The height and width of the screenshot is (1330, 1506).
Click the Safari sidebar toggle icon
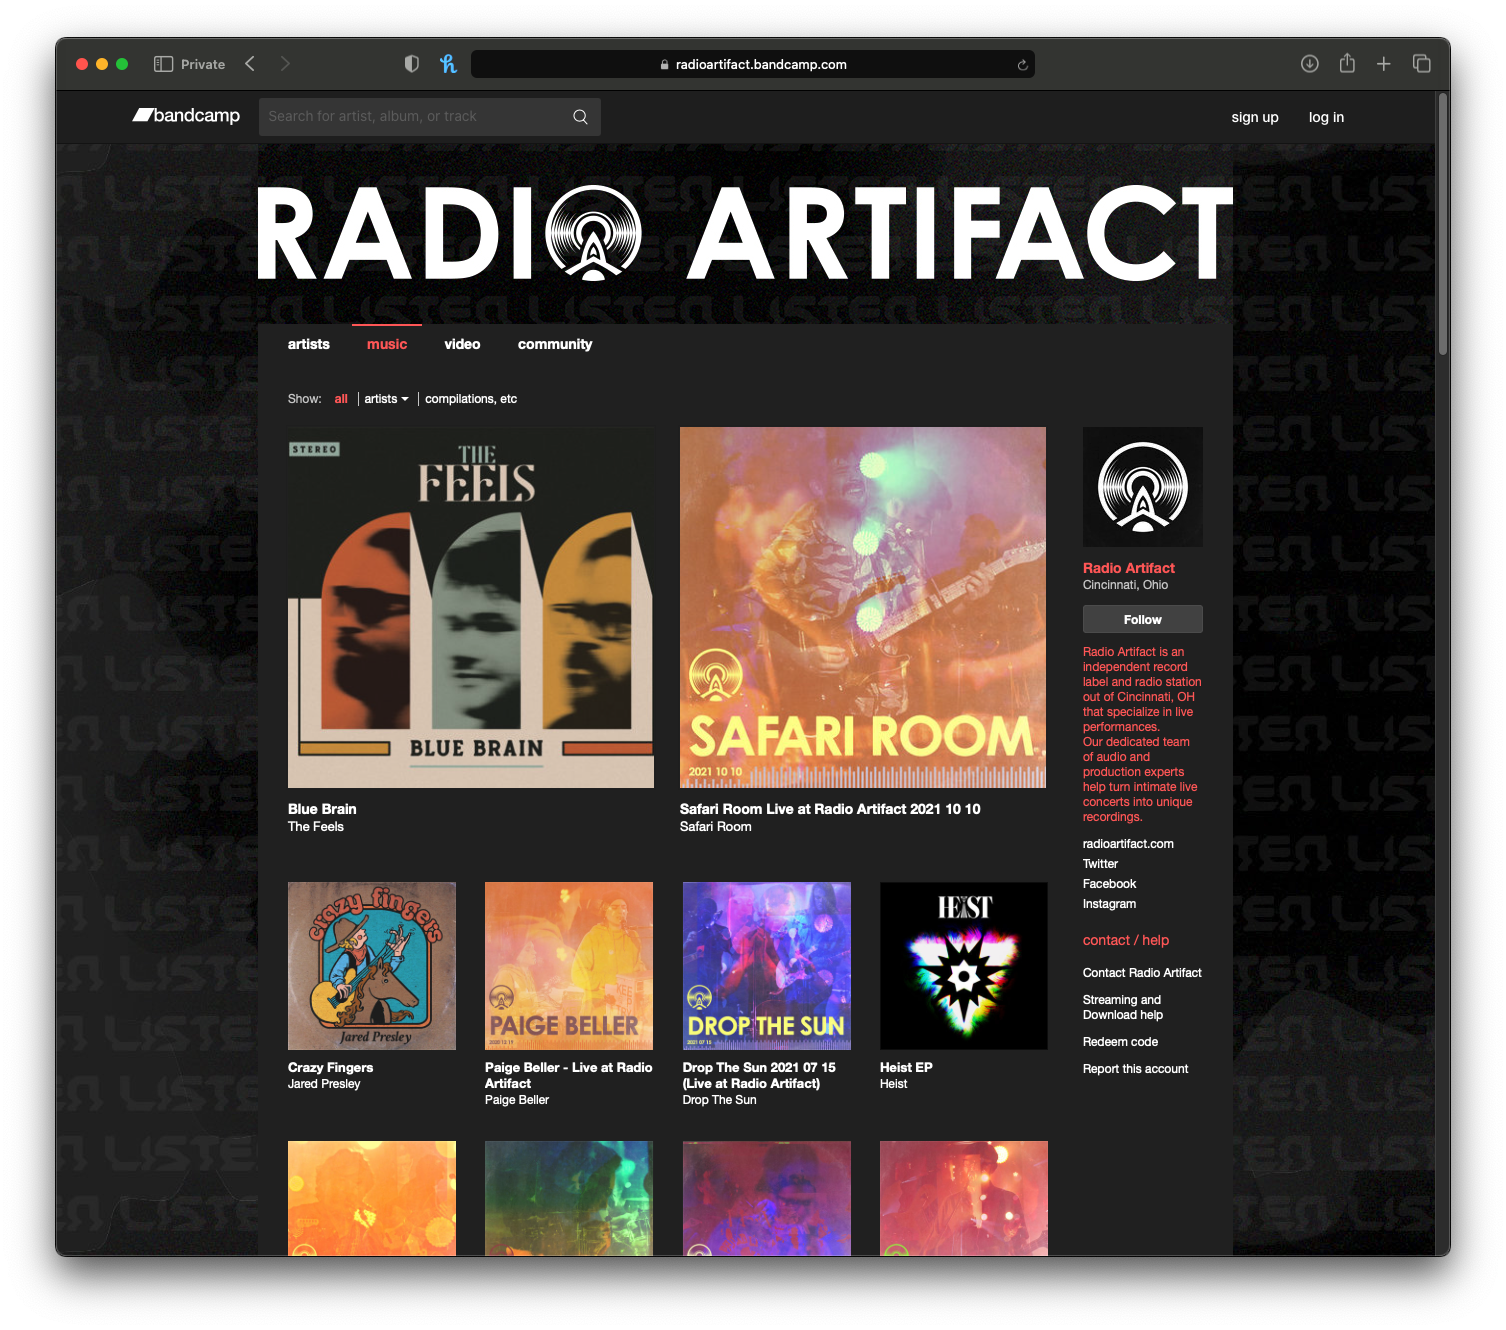[163, 64]
